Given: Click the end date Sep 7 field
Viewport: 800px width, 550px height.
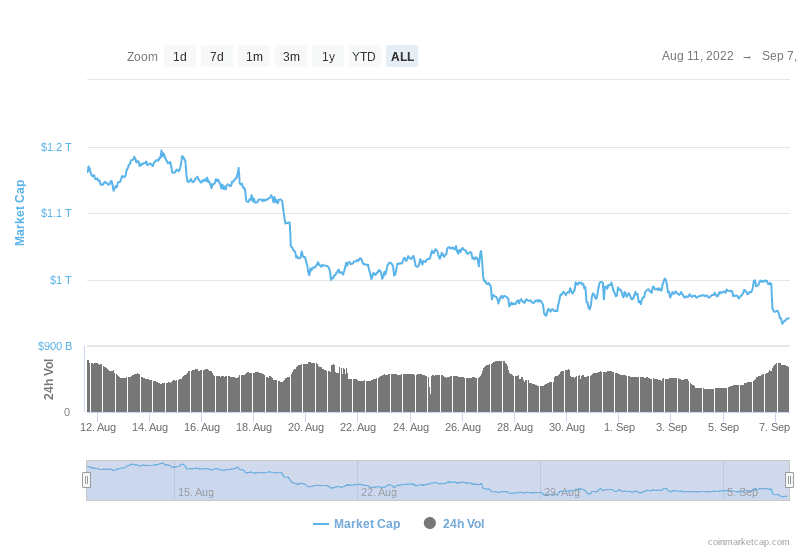Looking at the screenshot, I should pos(779,56).
